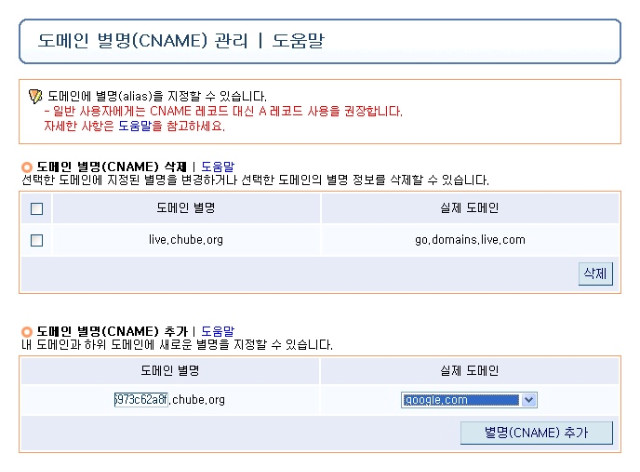Viewport: 640px width, 472px height.
Task: Open 도움말 link next to CNAME 삭제
Action: click(218, 167)
